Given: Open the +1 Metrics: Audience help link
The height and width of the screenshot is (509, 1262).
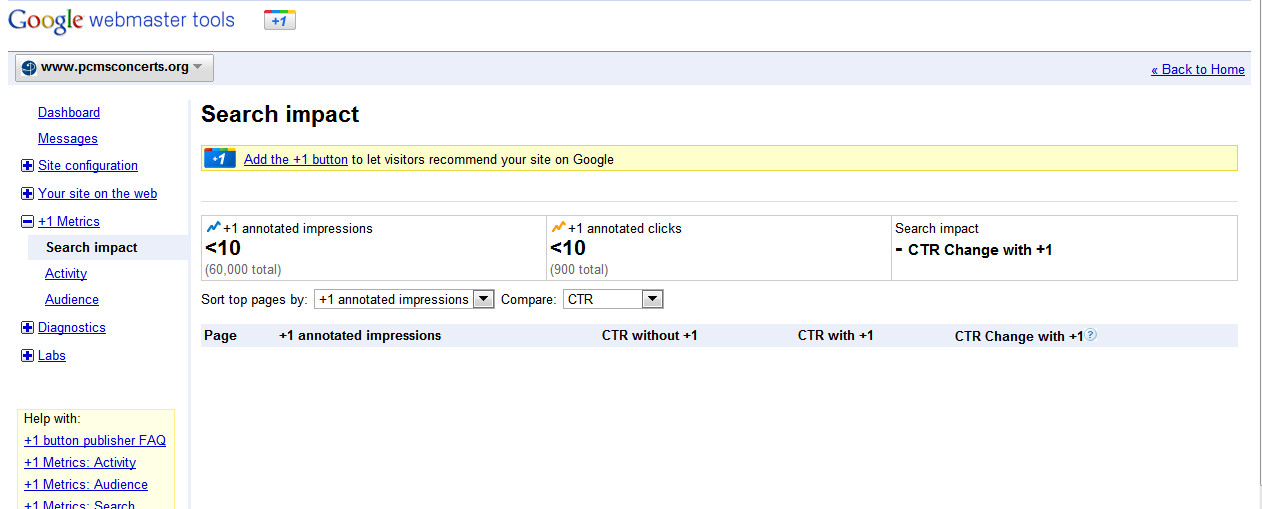Looking at the screenshot, I should (86, 484).
